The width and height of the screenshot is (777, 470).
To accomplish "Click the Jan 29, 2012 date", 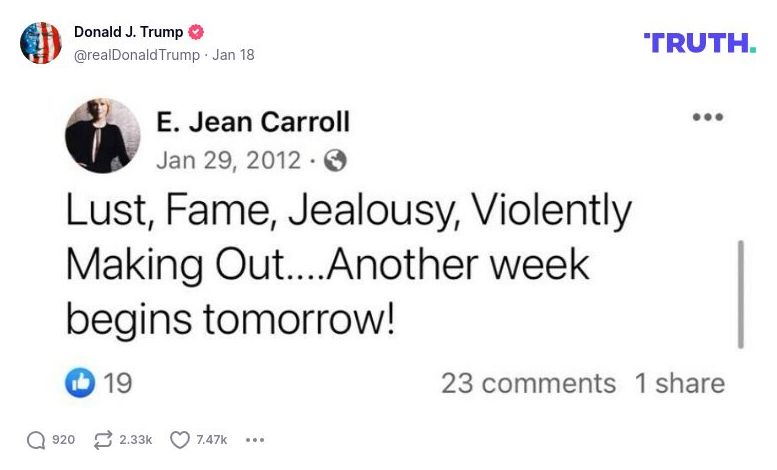I will click(x=228, y=160).
